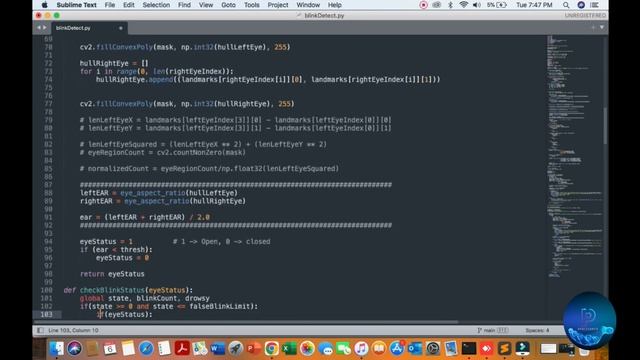
Task: Click Line 103, Column 10 status text
Action: (73, 330)
